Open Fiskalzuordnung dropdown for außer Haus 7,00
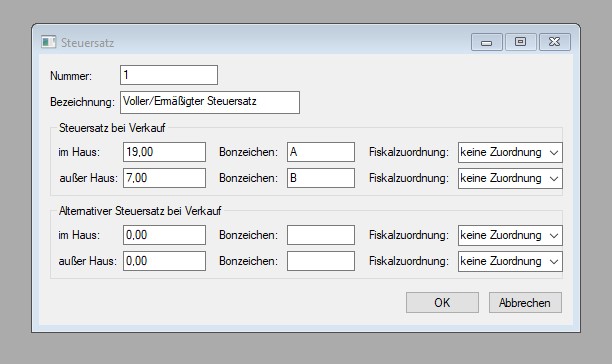 pyautogui.click(x=510, y=178)
